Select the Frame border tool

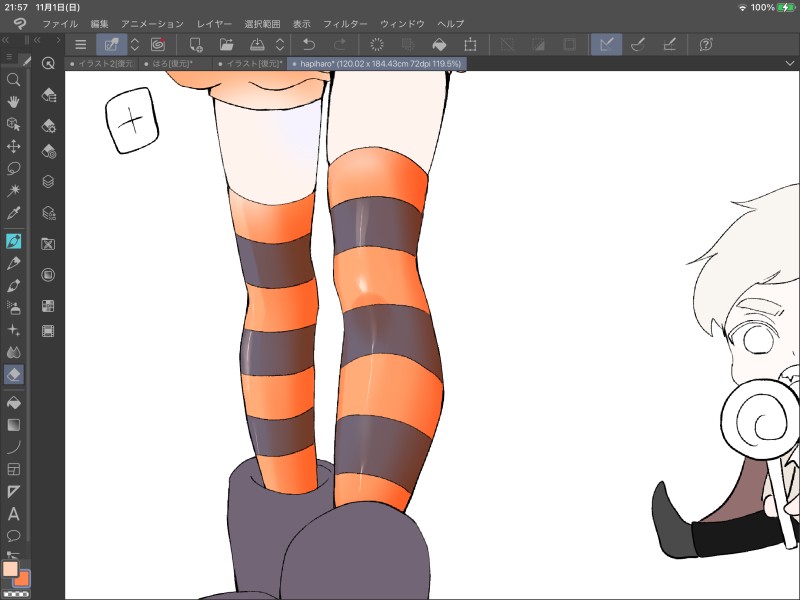tap(14, 469)
